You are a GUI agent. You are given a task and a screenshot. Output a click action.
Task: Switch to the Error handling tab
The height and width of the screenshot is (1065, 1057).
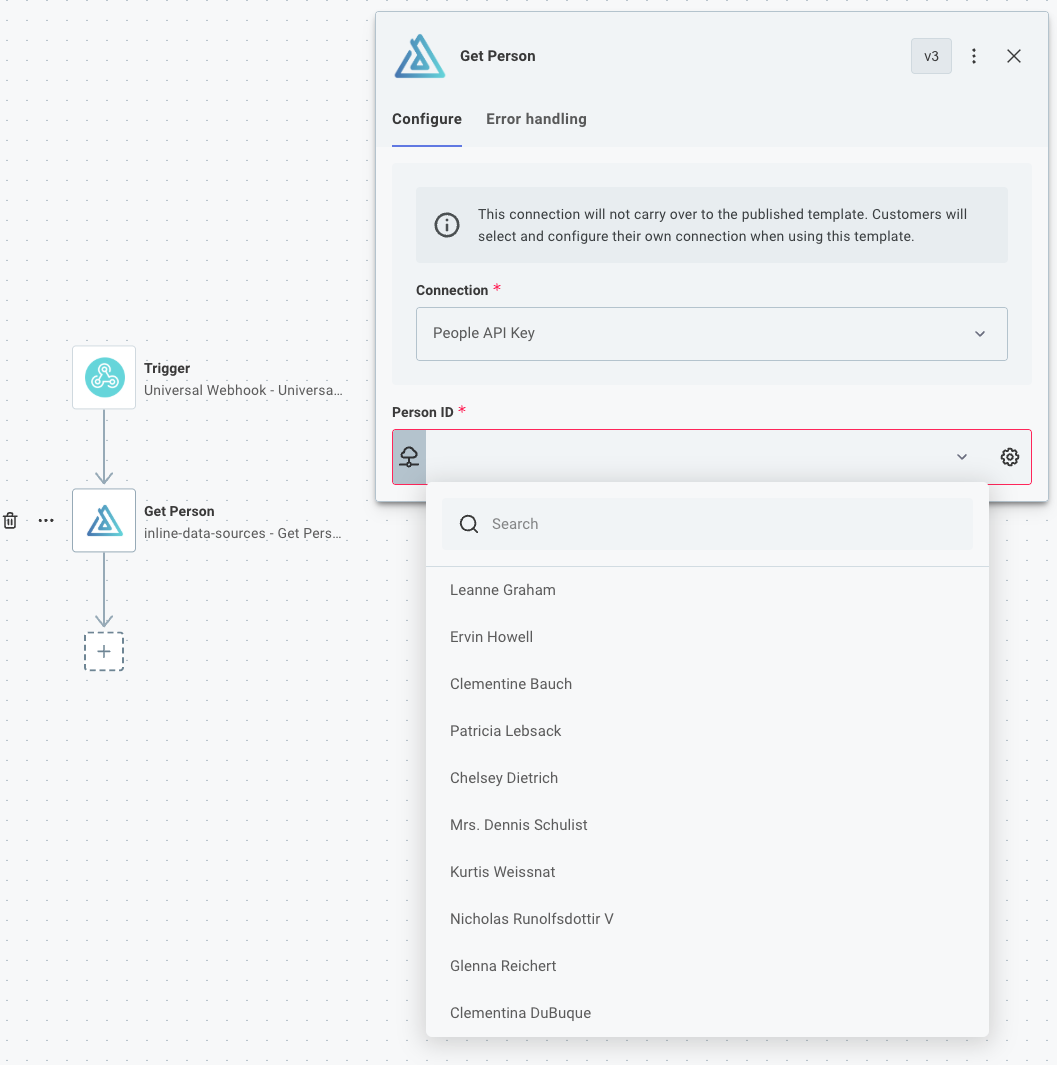click(x=536, y=119)
